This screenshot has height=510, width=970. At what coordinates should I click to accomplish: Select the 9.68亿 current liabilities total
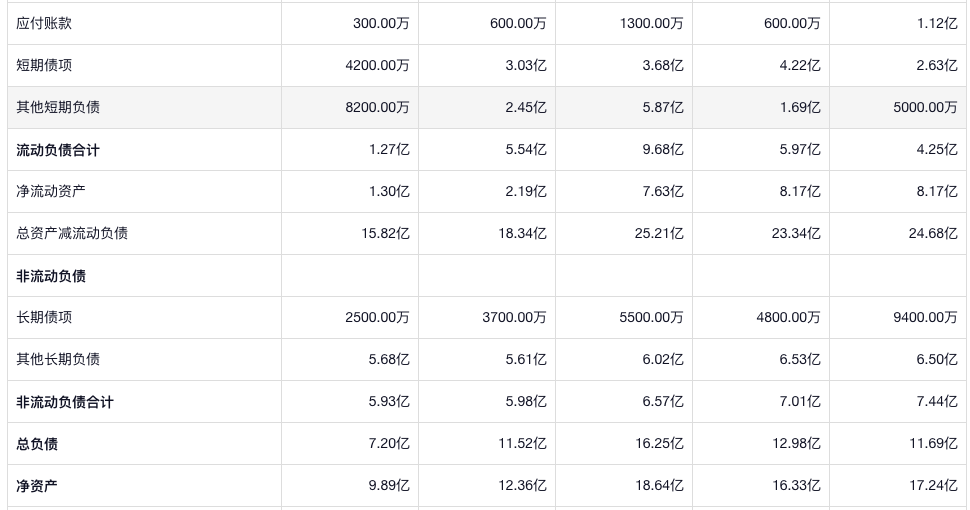[663, 150]
